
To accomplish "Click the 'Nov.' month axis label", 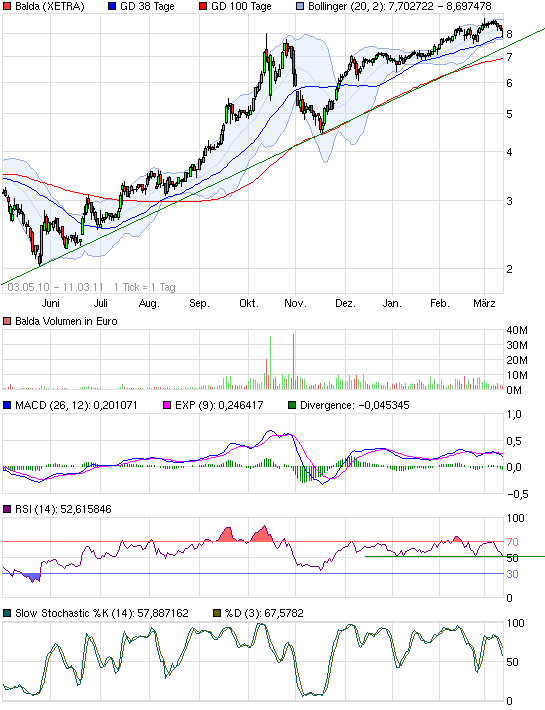I will click(295, 303).
